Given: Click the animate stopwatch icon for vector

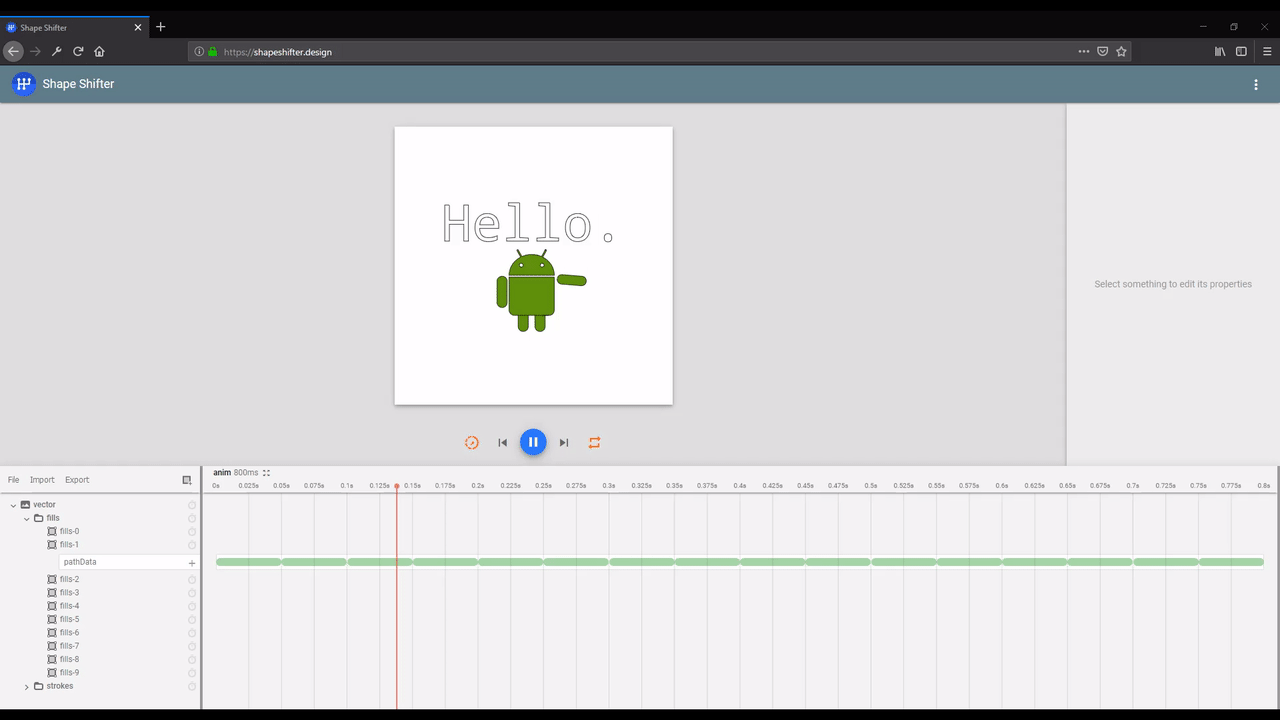Looking at the screenshot, I should point(192,505).
